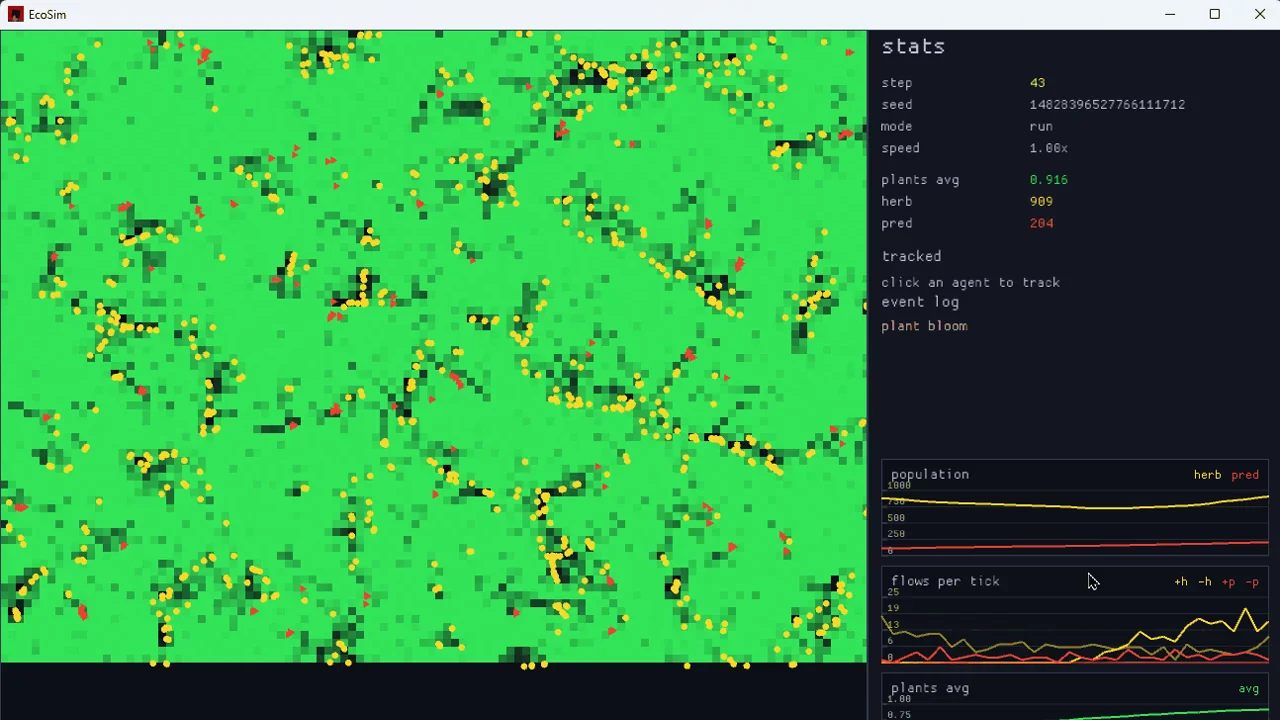The image size is (1280, 720).
Task: Click the green plants value "0.916"
Action: point(1049,180)
